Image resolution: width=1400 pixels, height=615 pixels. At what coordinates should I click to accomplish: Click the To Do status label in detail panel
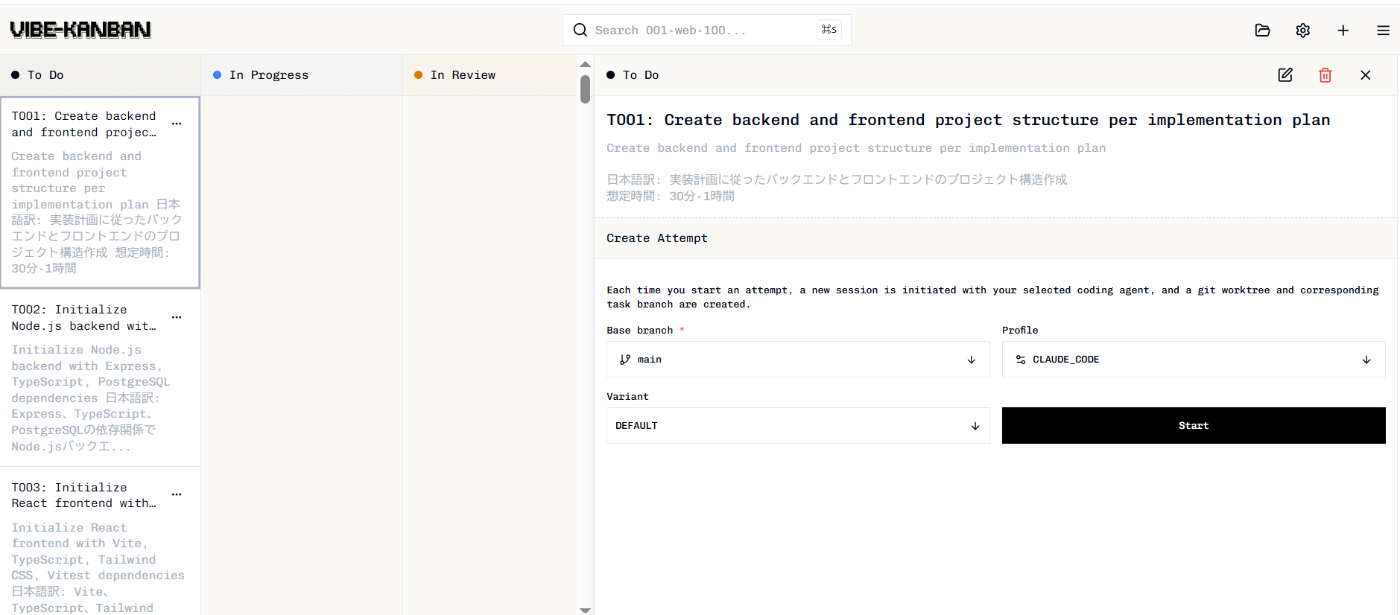point(641,75)
